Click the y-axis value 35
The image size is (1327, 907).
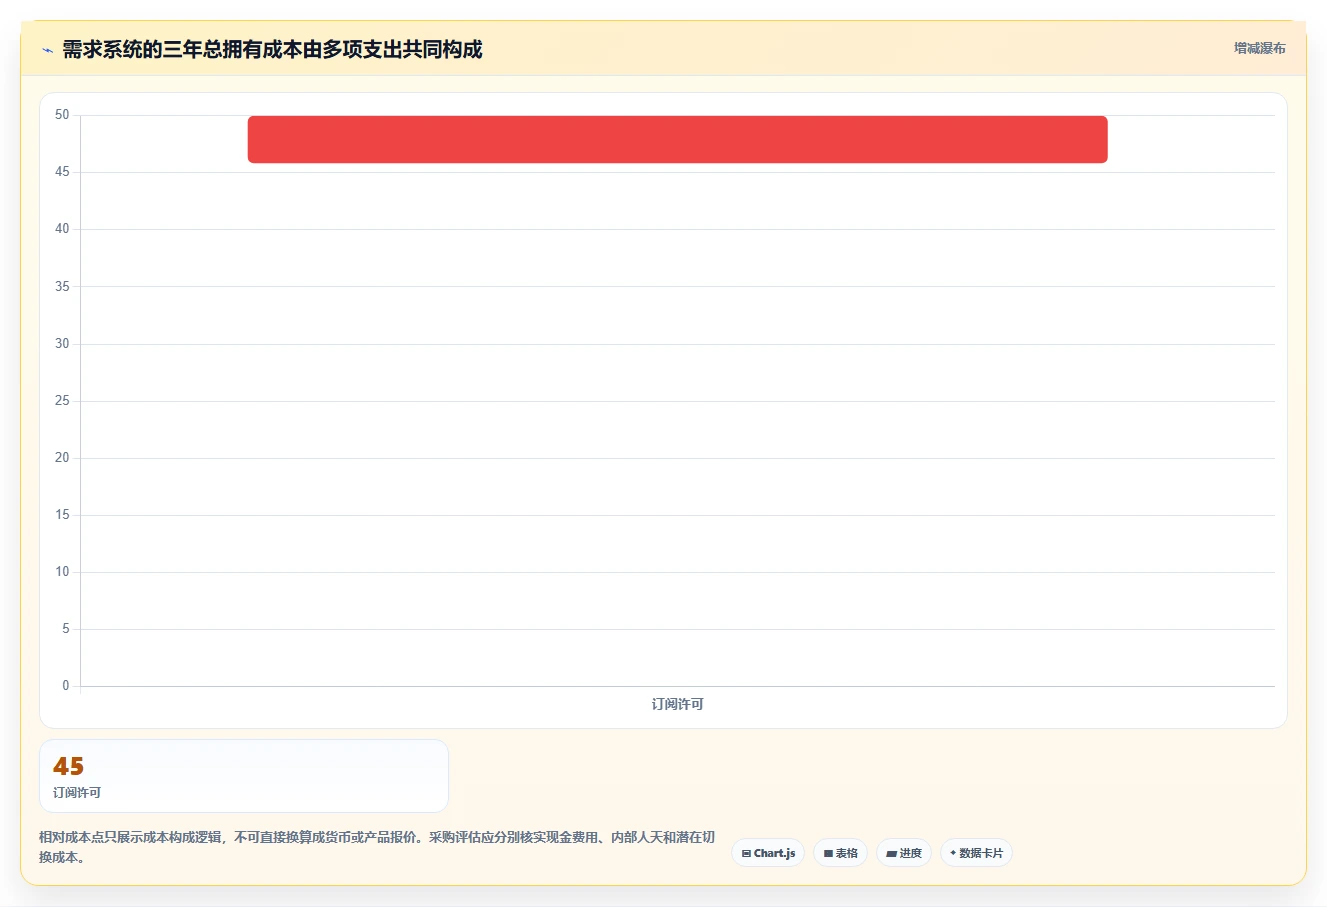tap(62, 287)
